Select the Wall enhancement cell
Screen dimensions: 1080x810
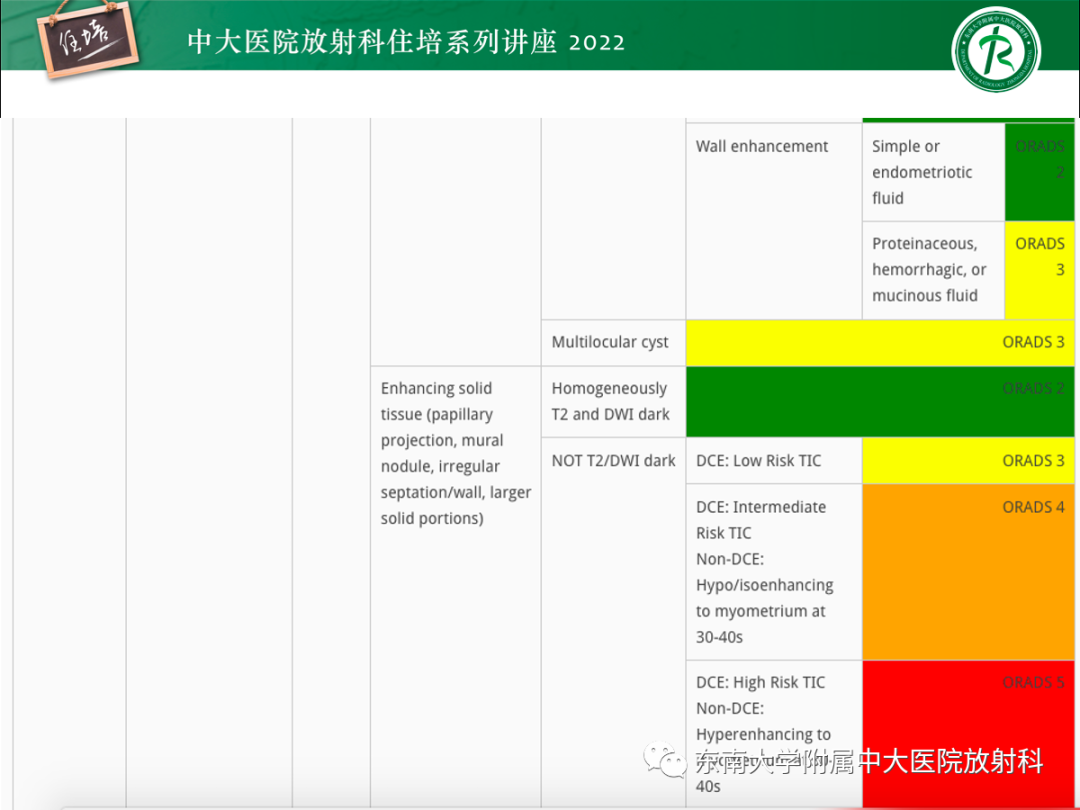click(773, 221)
